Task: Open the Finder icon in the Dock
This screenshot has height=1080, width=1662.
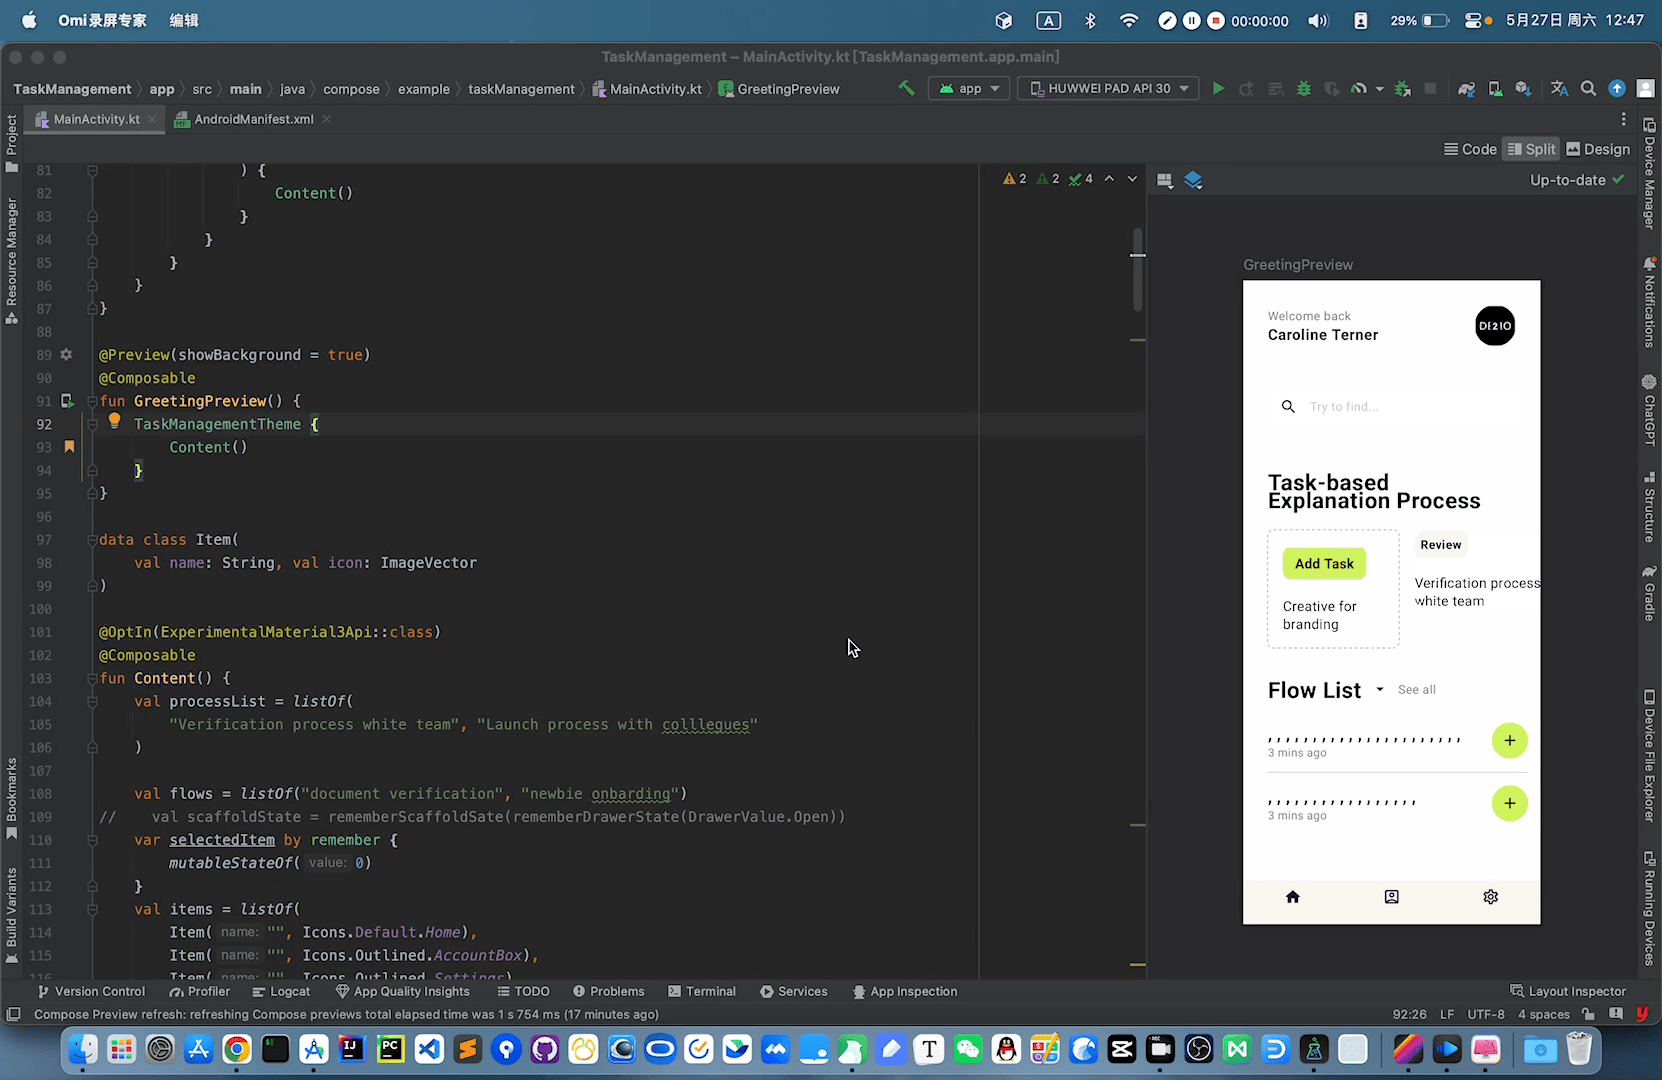Action: coord(83,1049)
